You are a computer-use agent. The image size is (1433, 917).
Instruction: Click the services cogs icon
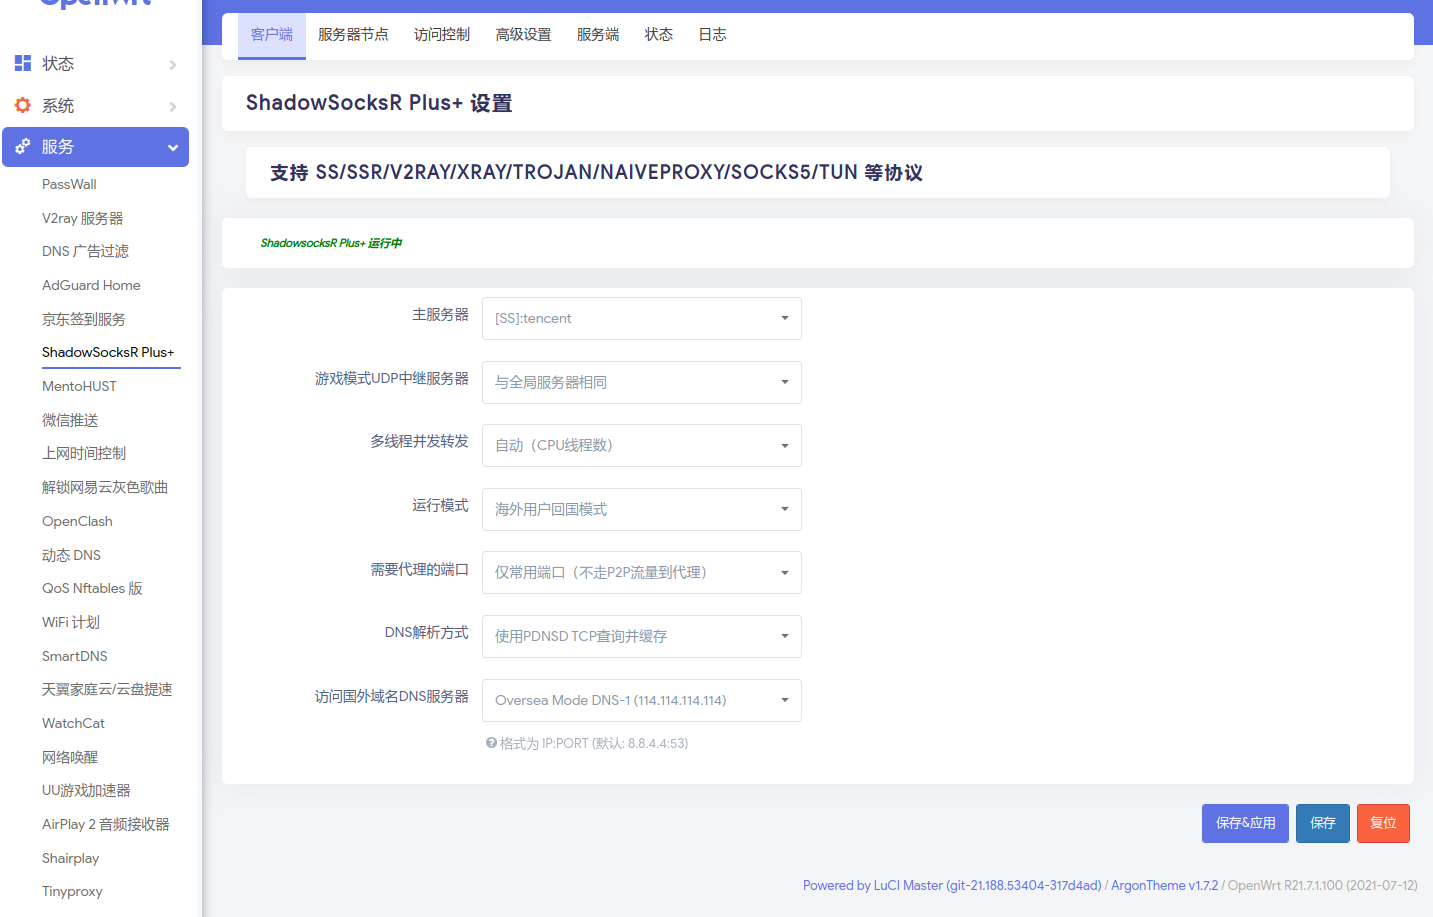[x=23, y=147]
